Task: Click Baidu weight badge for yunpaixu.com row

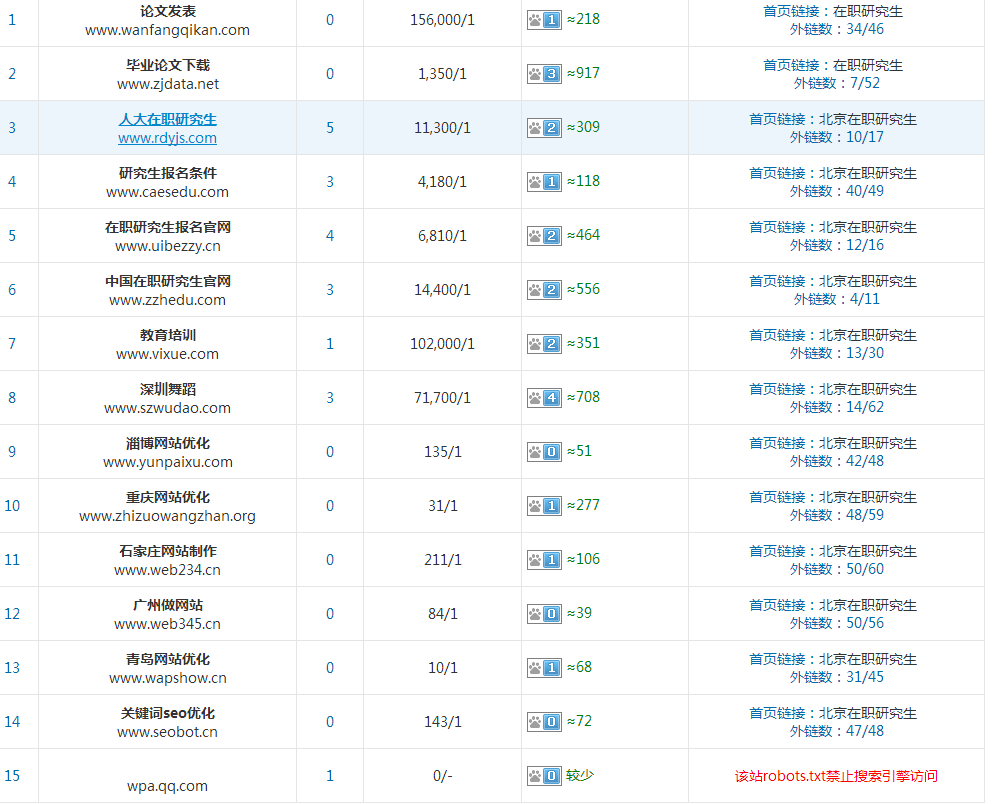Action: 544,452
